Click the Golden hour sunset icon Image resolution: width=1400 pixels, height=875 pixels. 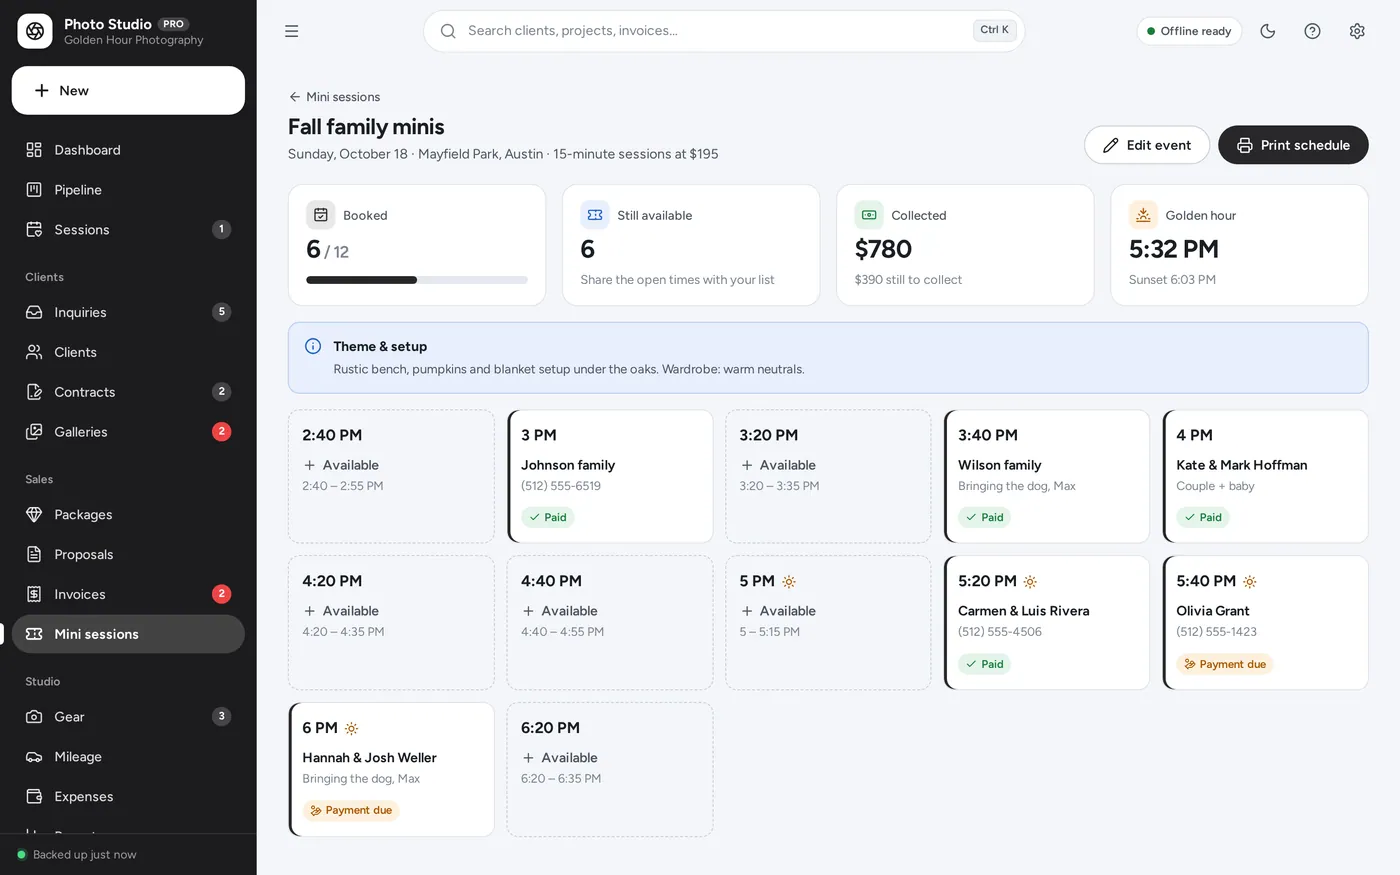1143,215
